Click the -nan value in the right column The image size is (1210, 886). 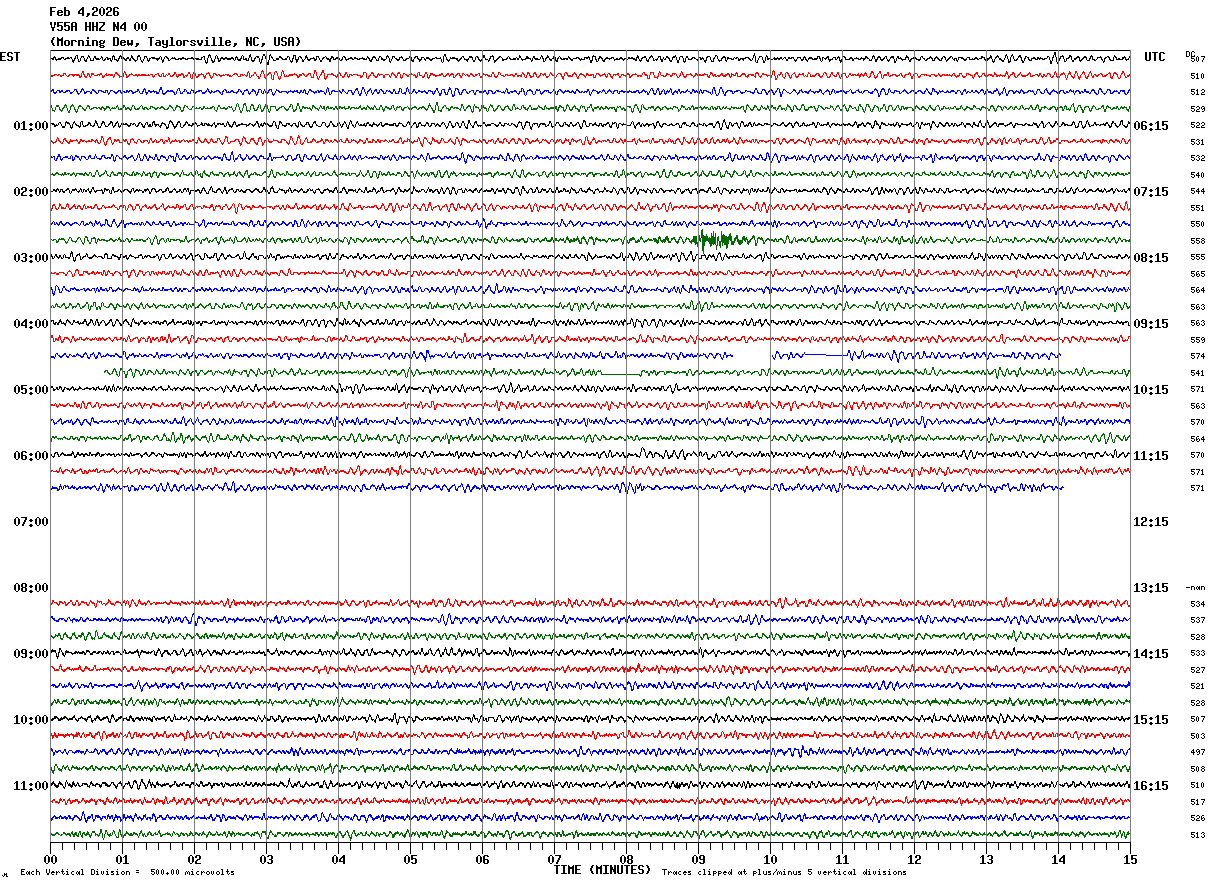coord(1196,588)
